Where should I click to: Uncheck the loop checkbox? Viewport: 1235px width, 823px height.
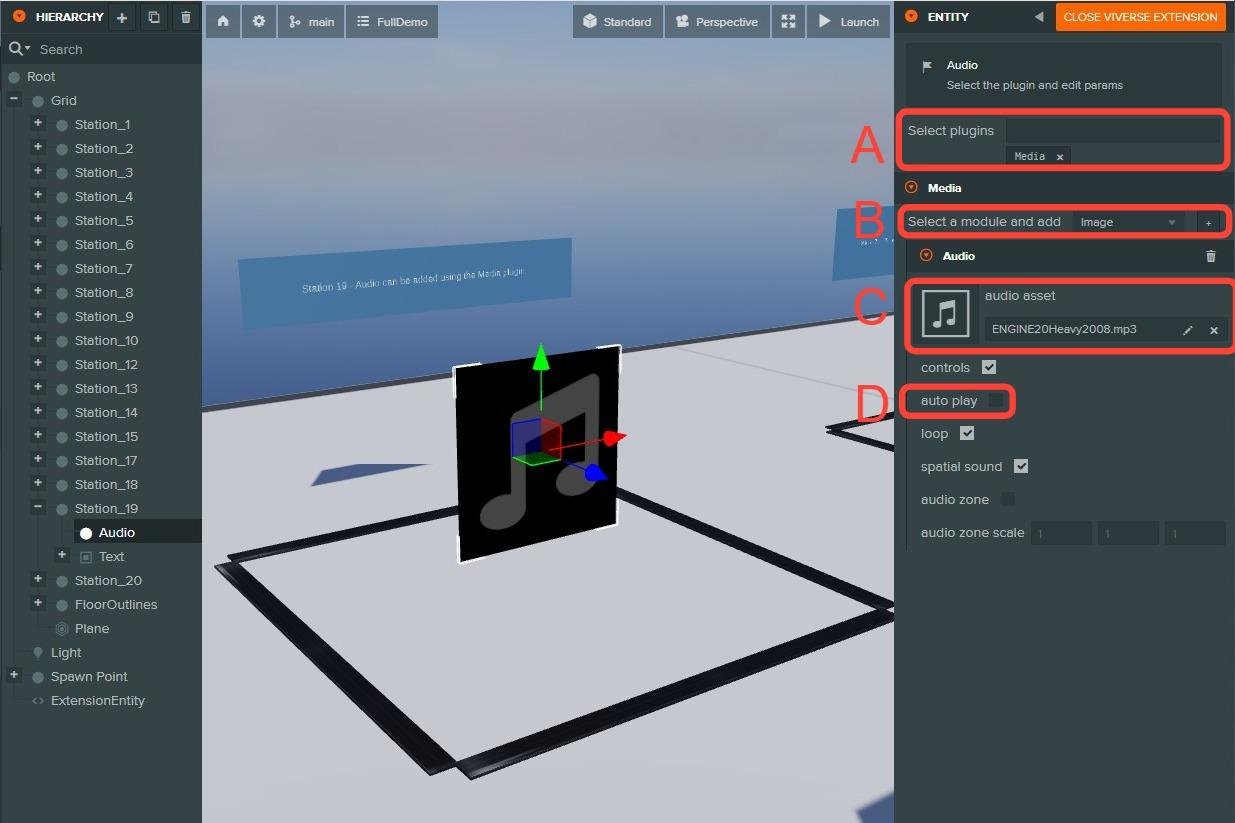click(x=967, y=433)
